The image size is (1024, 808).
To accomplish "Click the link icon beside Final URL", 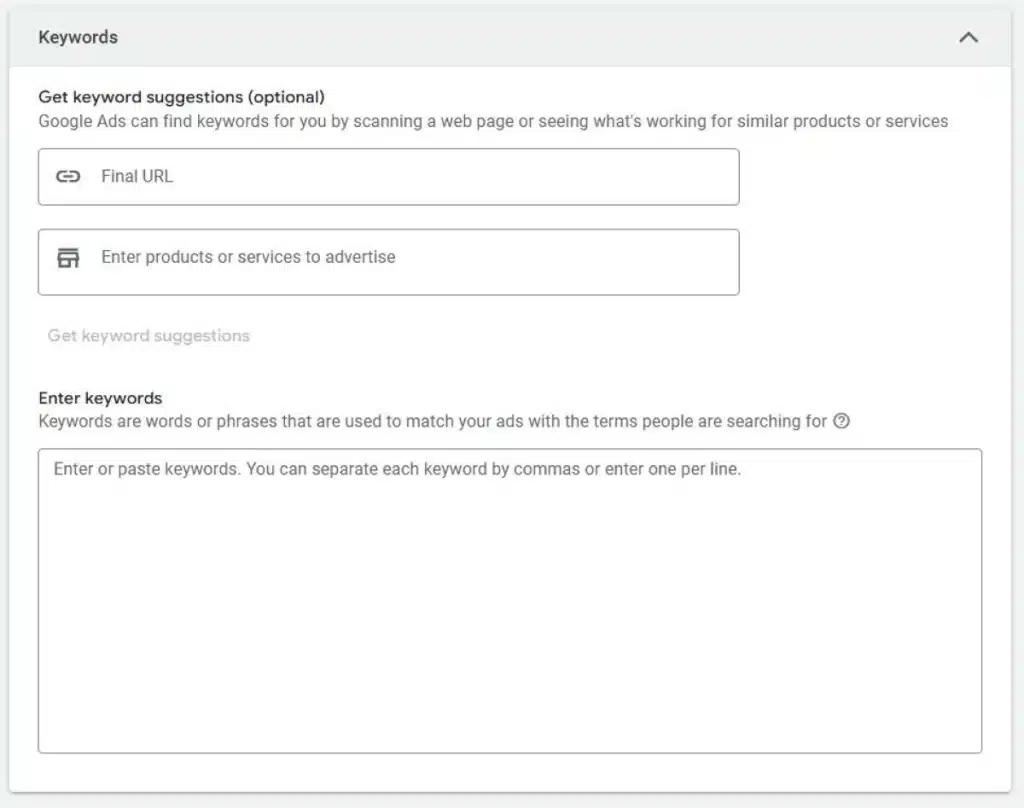I will pos(67,177).
